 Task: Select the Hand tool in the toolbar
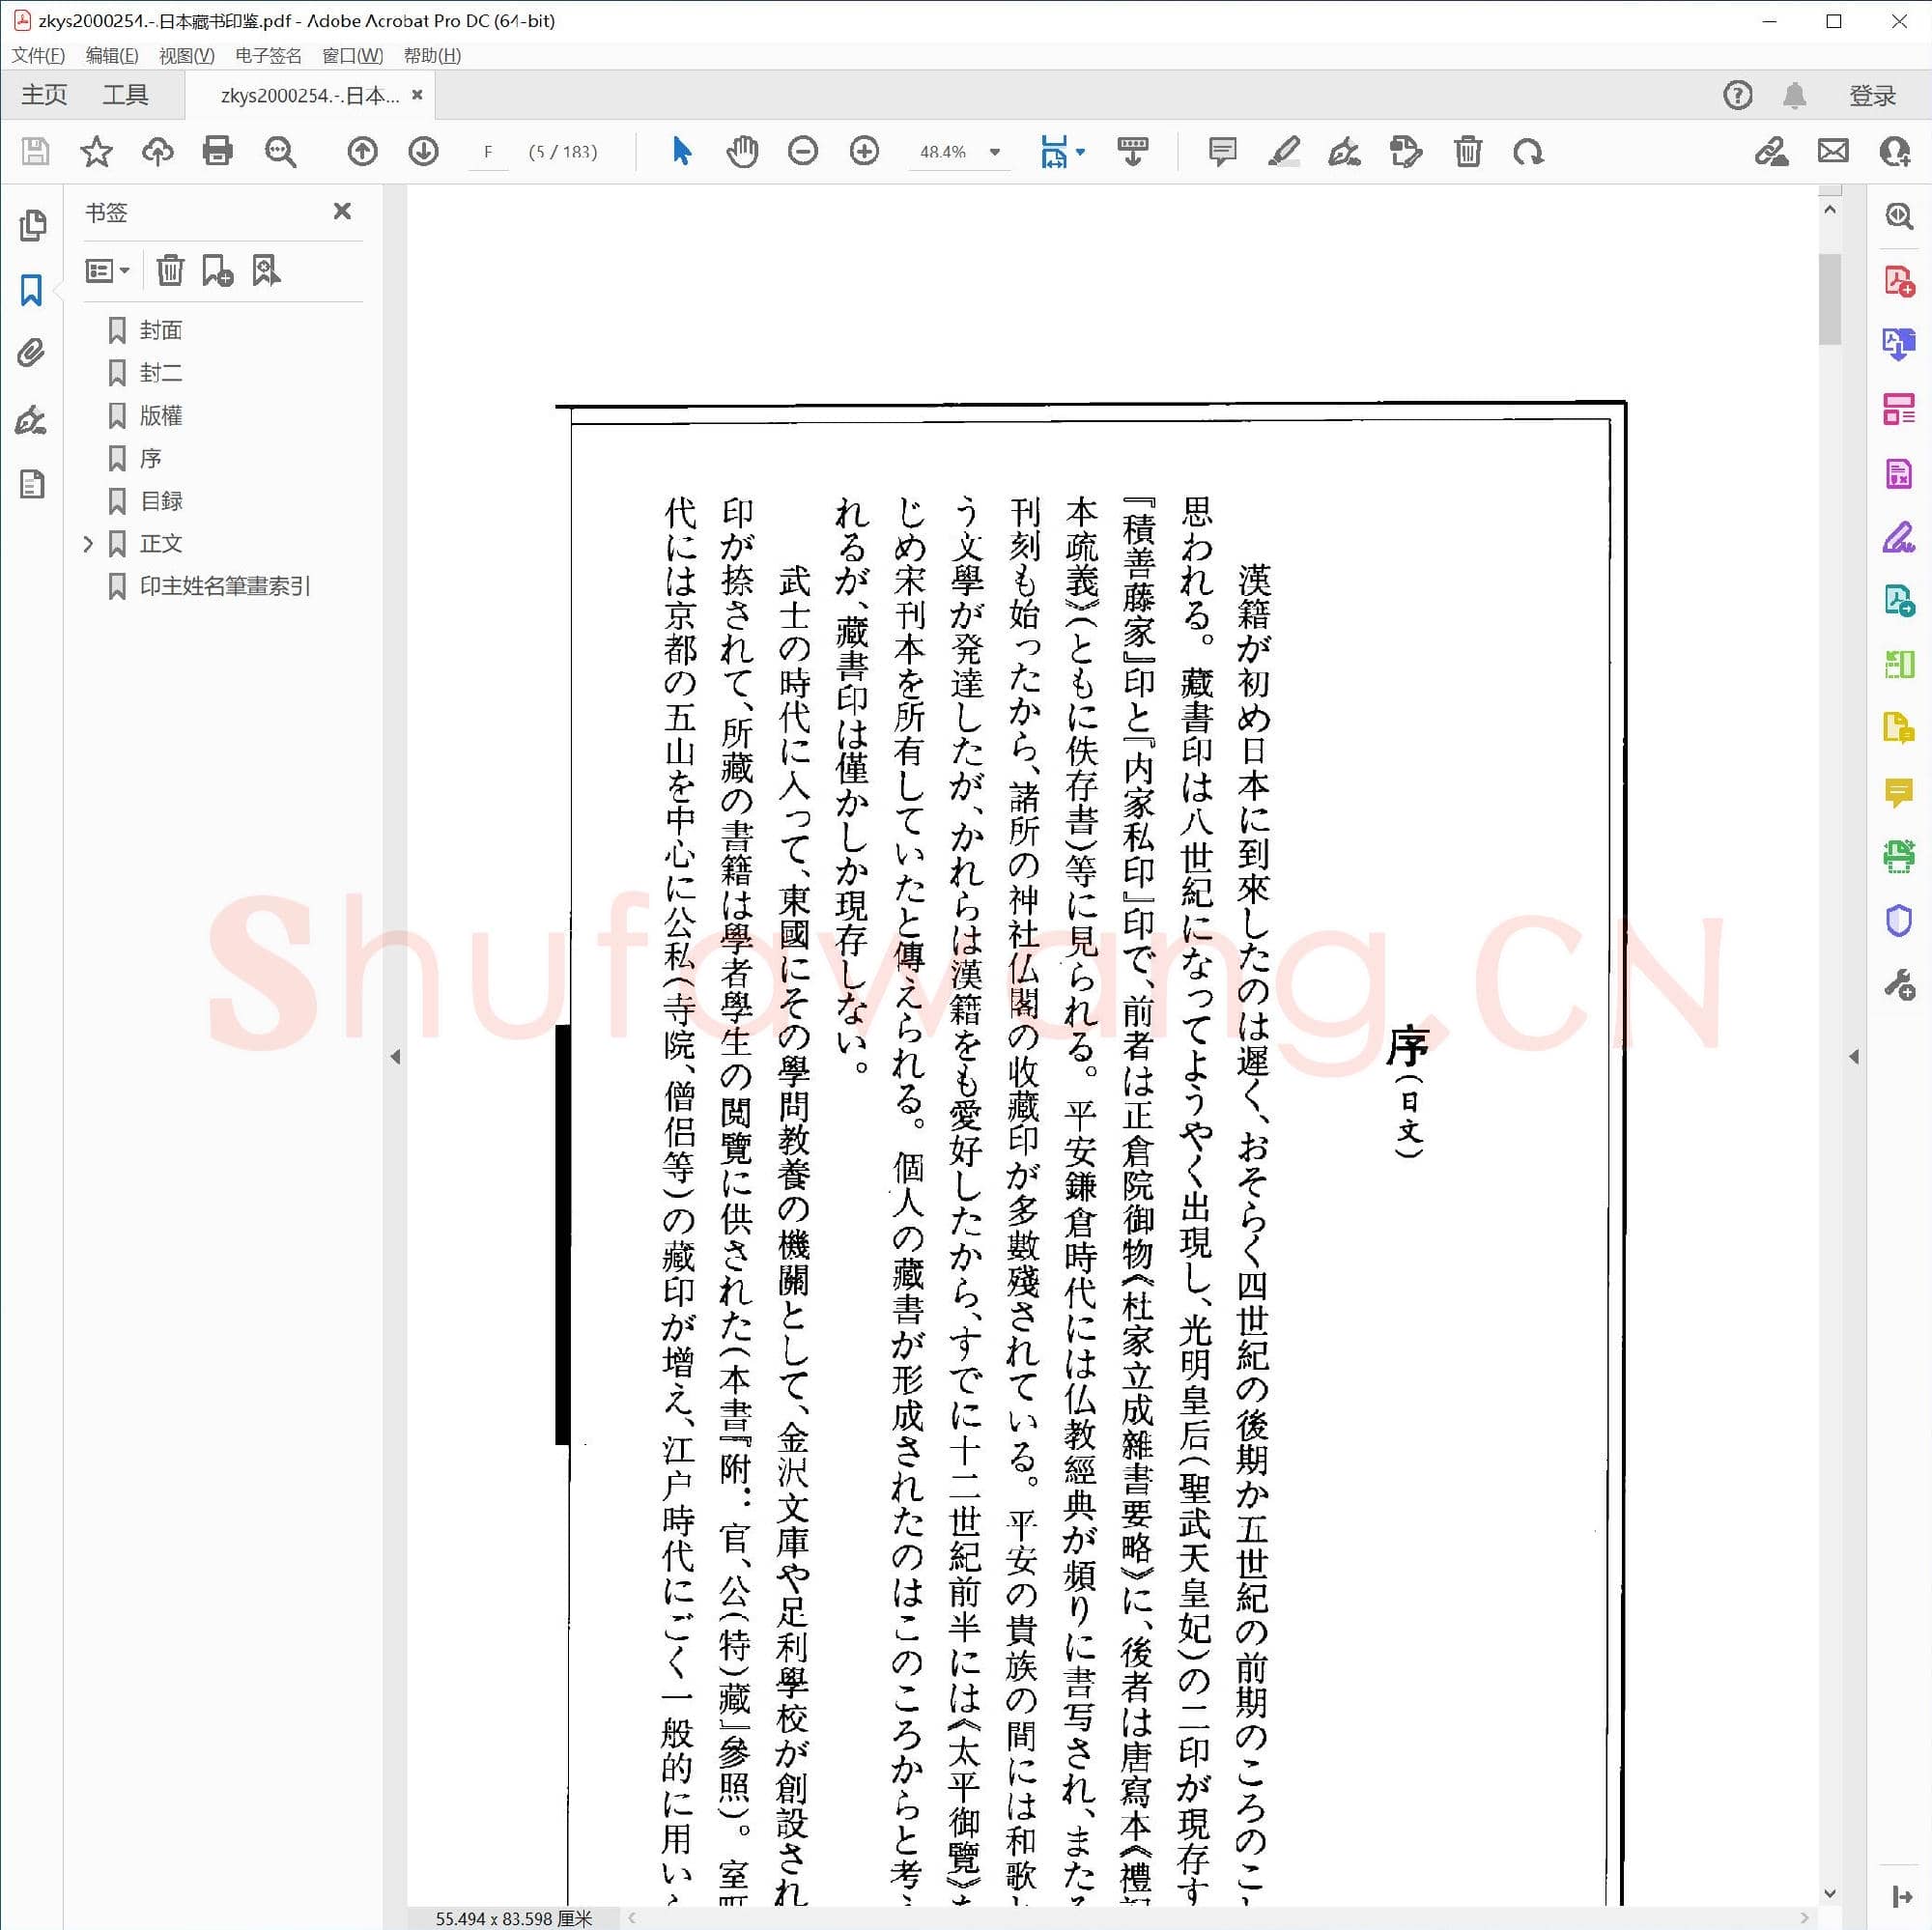coord(741,152)
